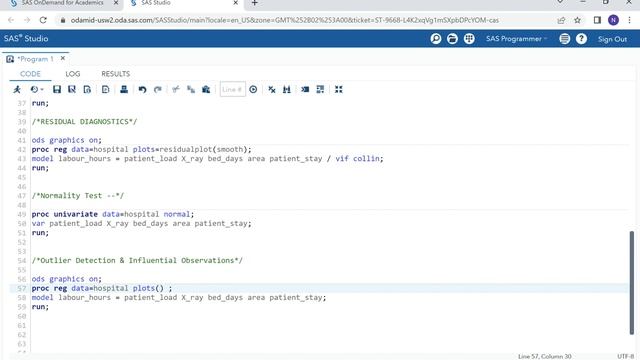Open the browser three-dot menu
Screen dimensions: 640x360
point(630,20)
